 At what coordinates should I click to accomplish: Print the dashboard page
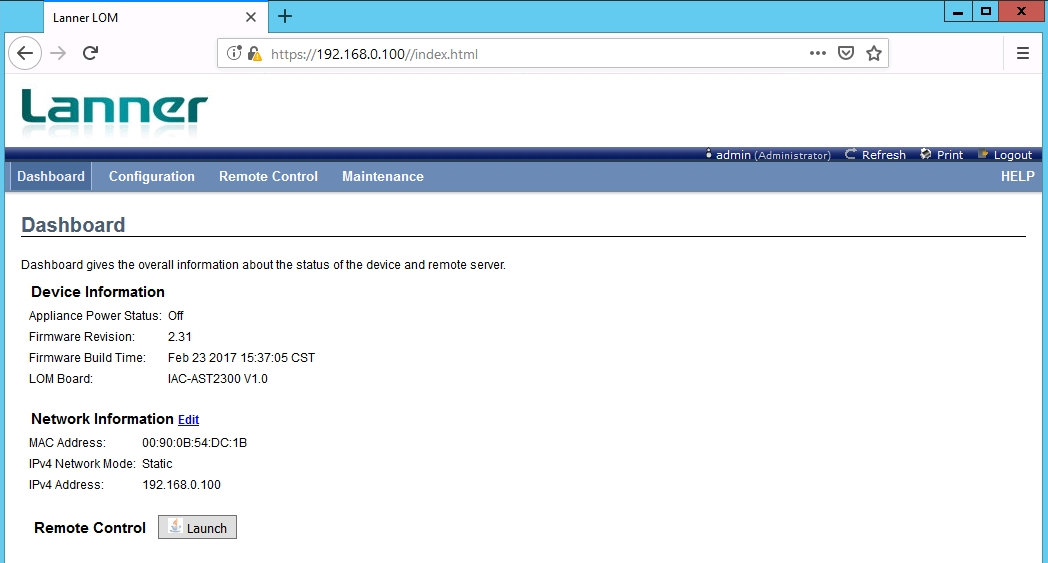950,155
